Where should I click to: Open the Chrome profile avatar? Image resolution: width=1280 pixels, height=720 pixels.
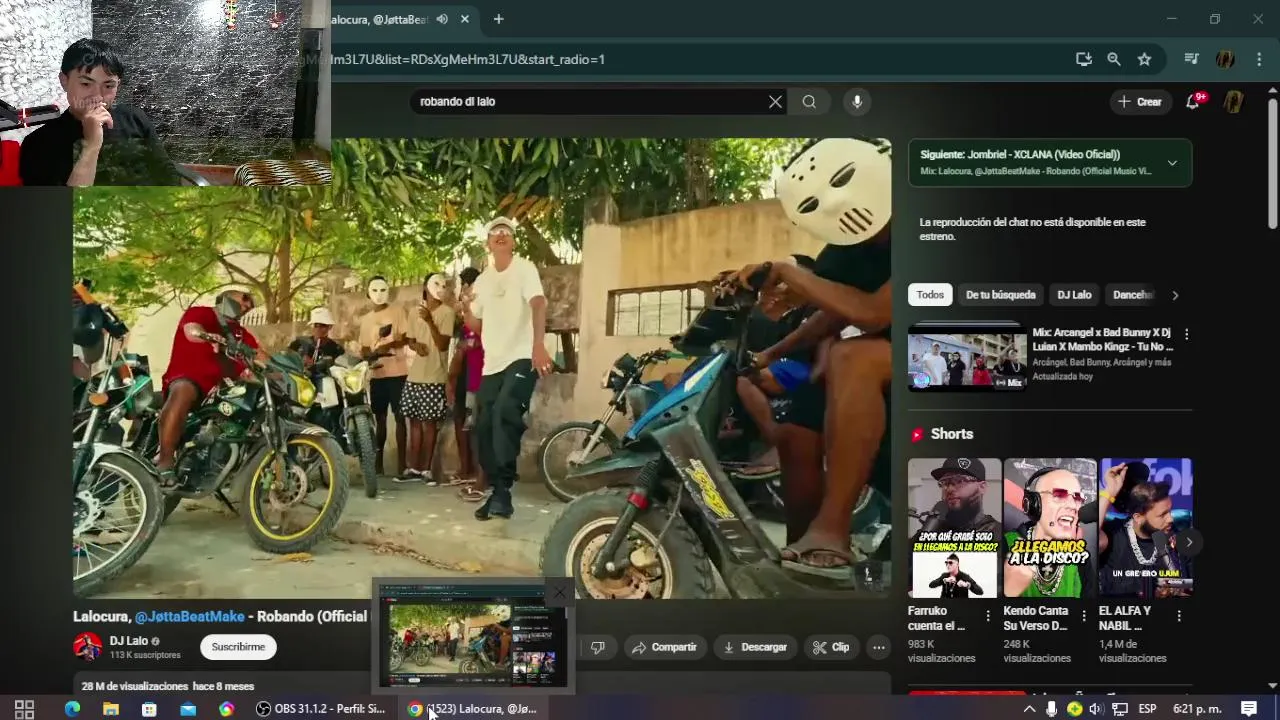click(x=1225, y=59)
